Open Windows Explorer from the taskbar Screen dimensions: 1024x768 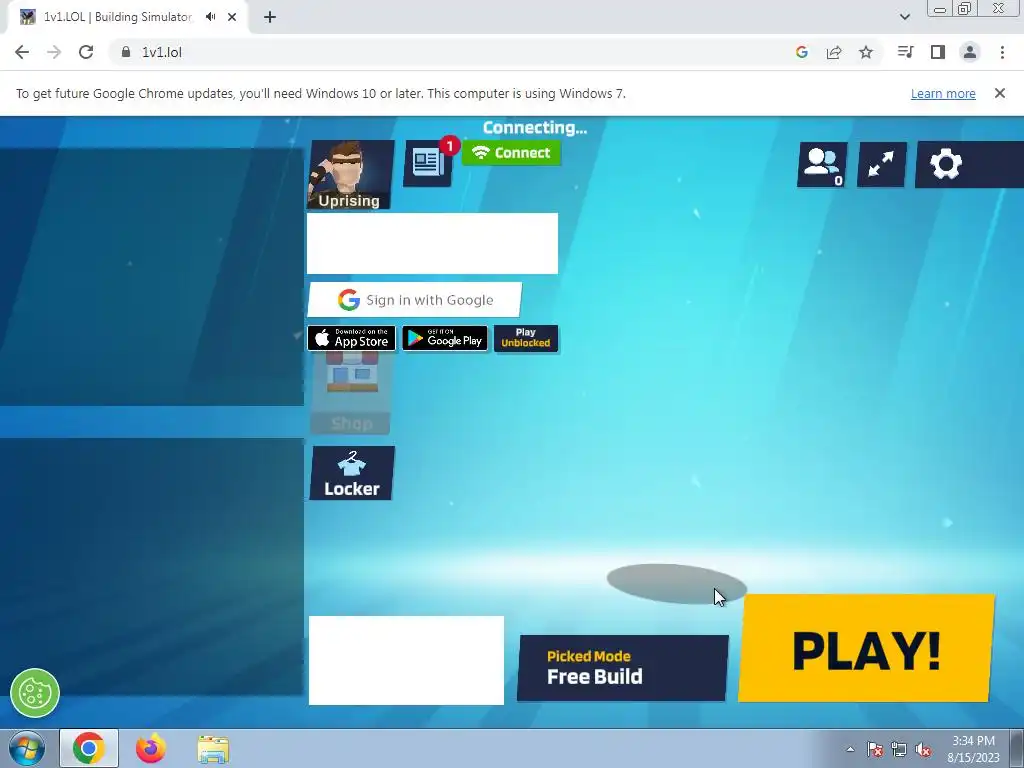click(x=213, y=748)
